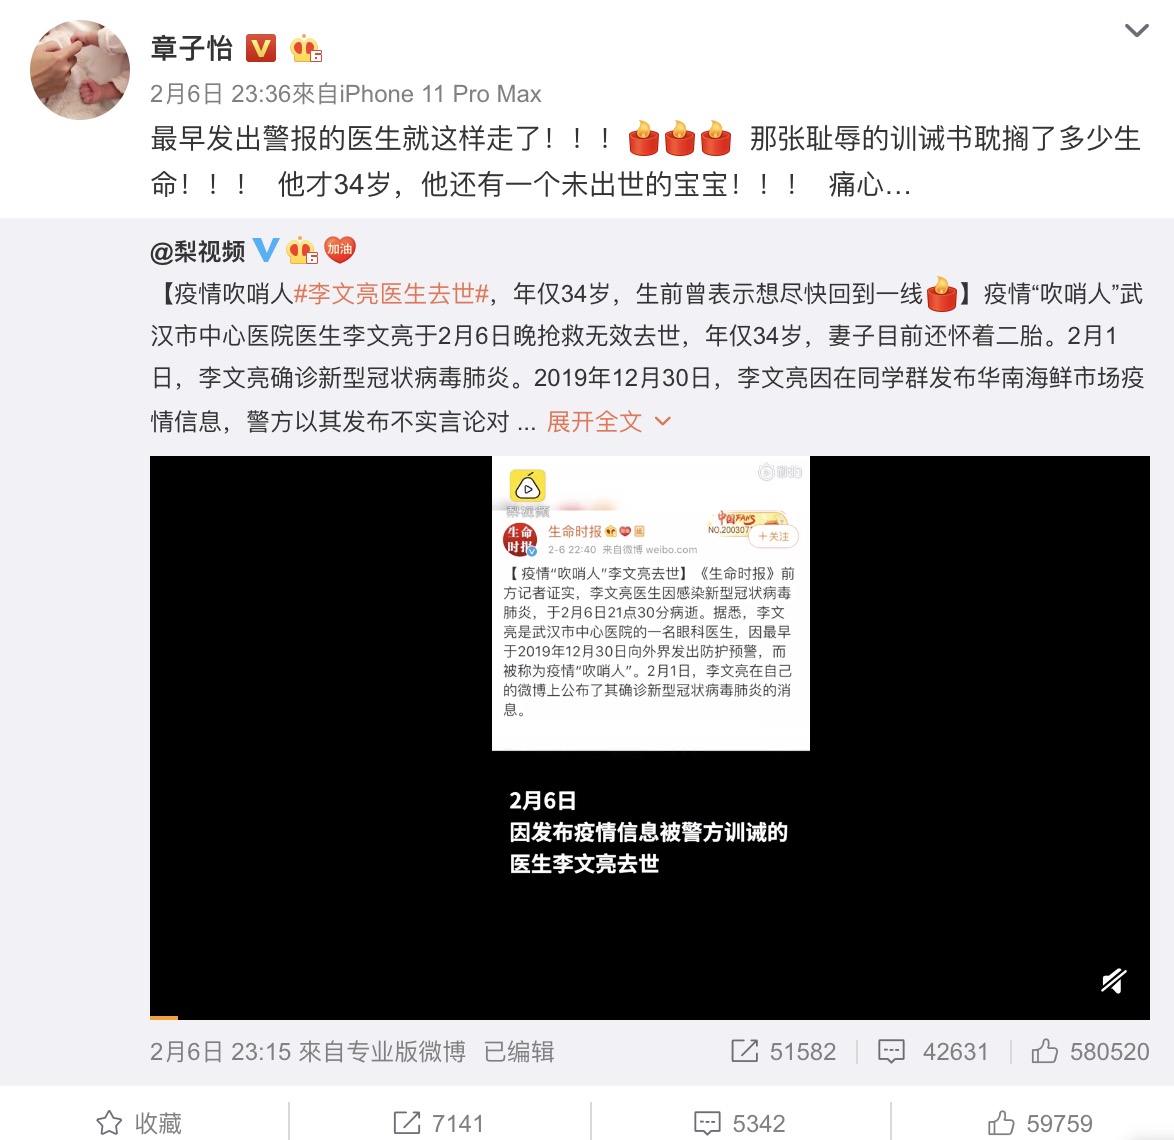Like 章子怡's post showing 59759
This screenshot has width=1174, height=1140.
click(1040, 1123)
